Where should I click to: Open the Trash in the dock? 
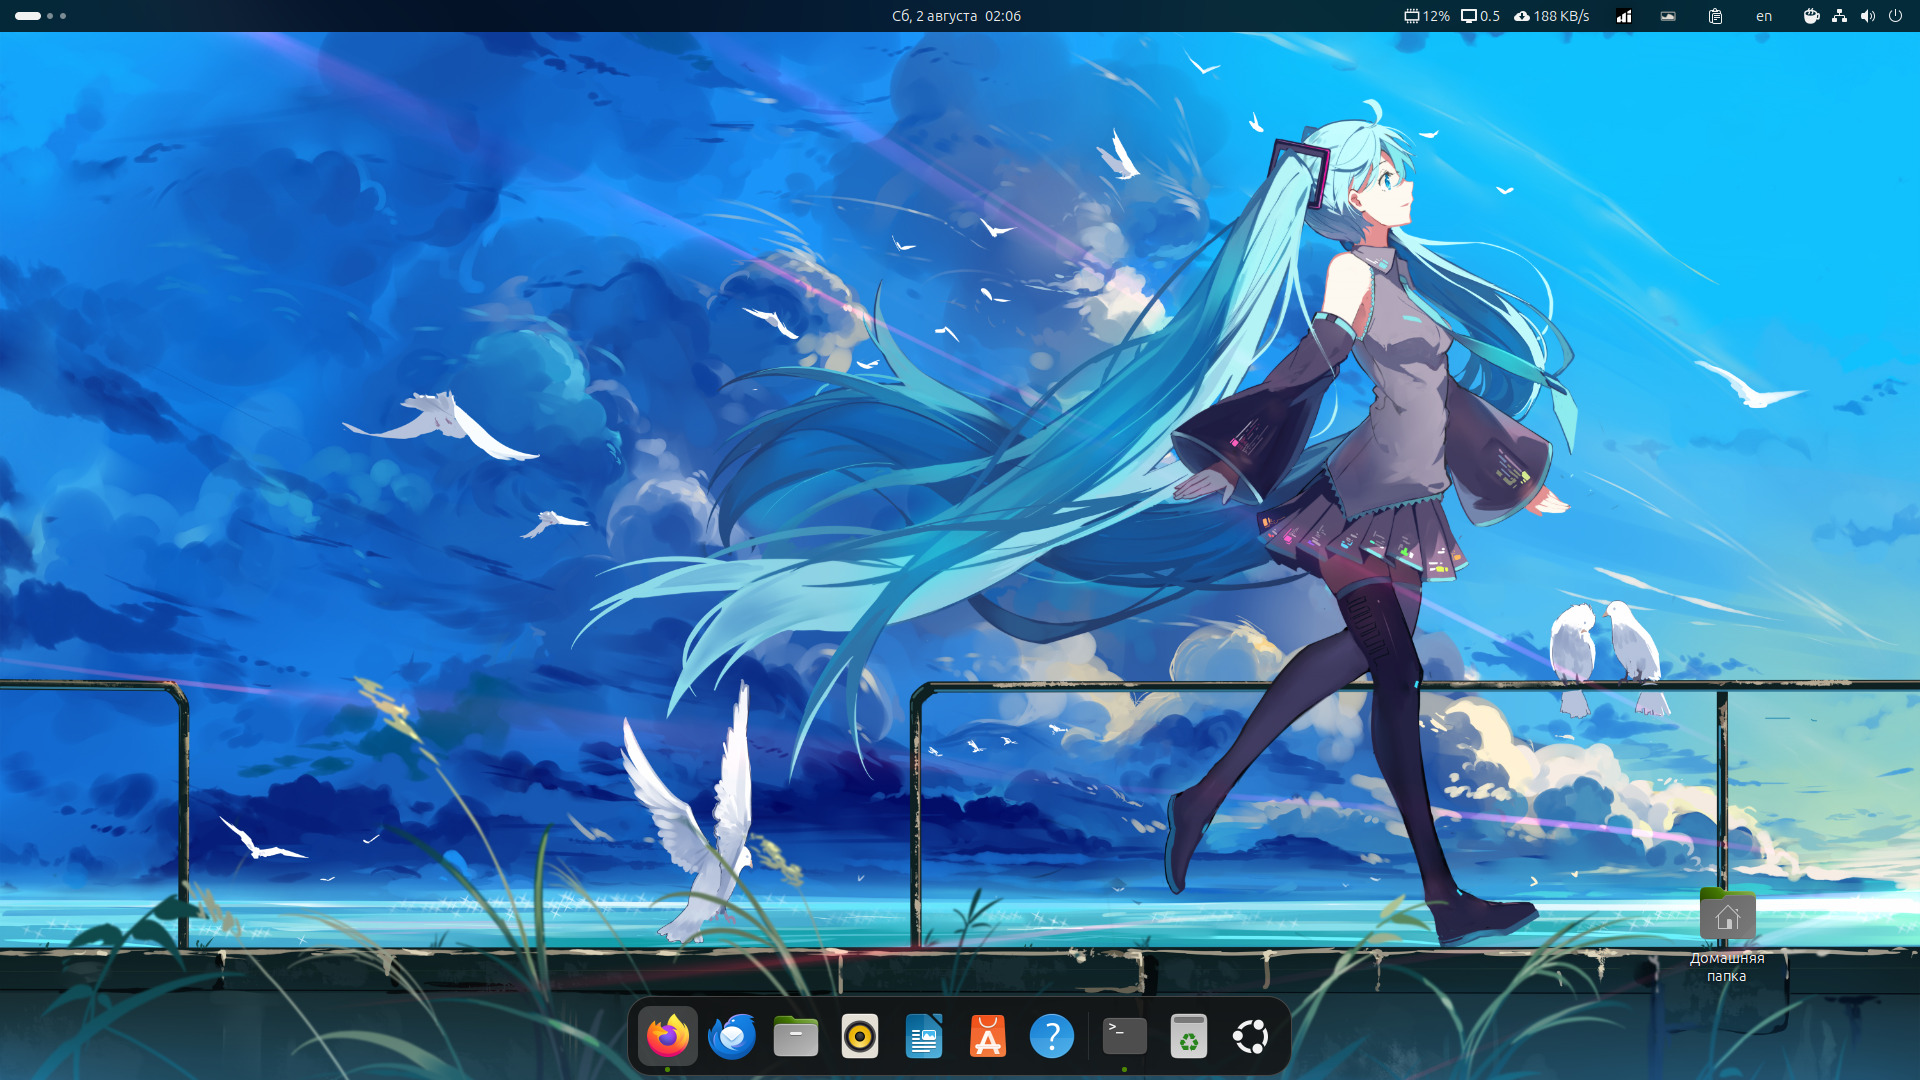pyautogui.click(x=1188, y=1036)
